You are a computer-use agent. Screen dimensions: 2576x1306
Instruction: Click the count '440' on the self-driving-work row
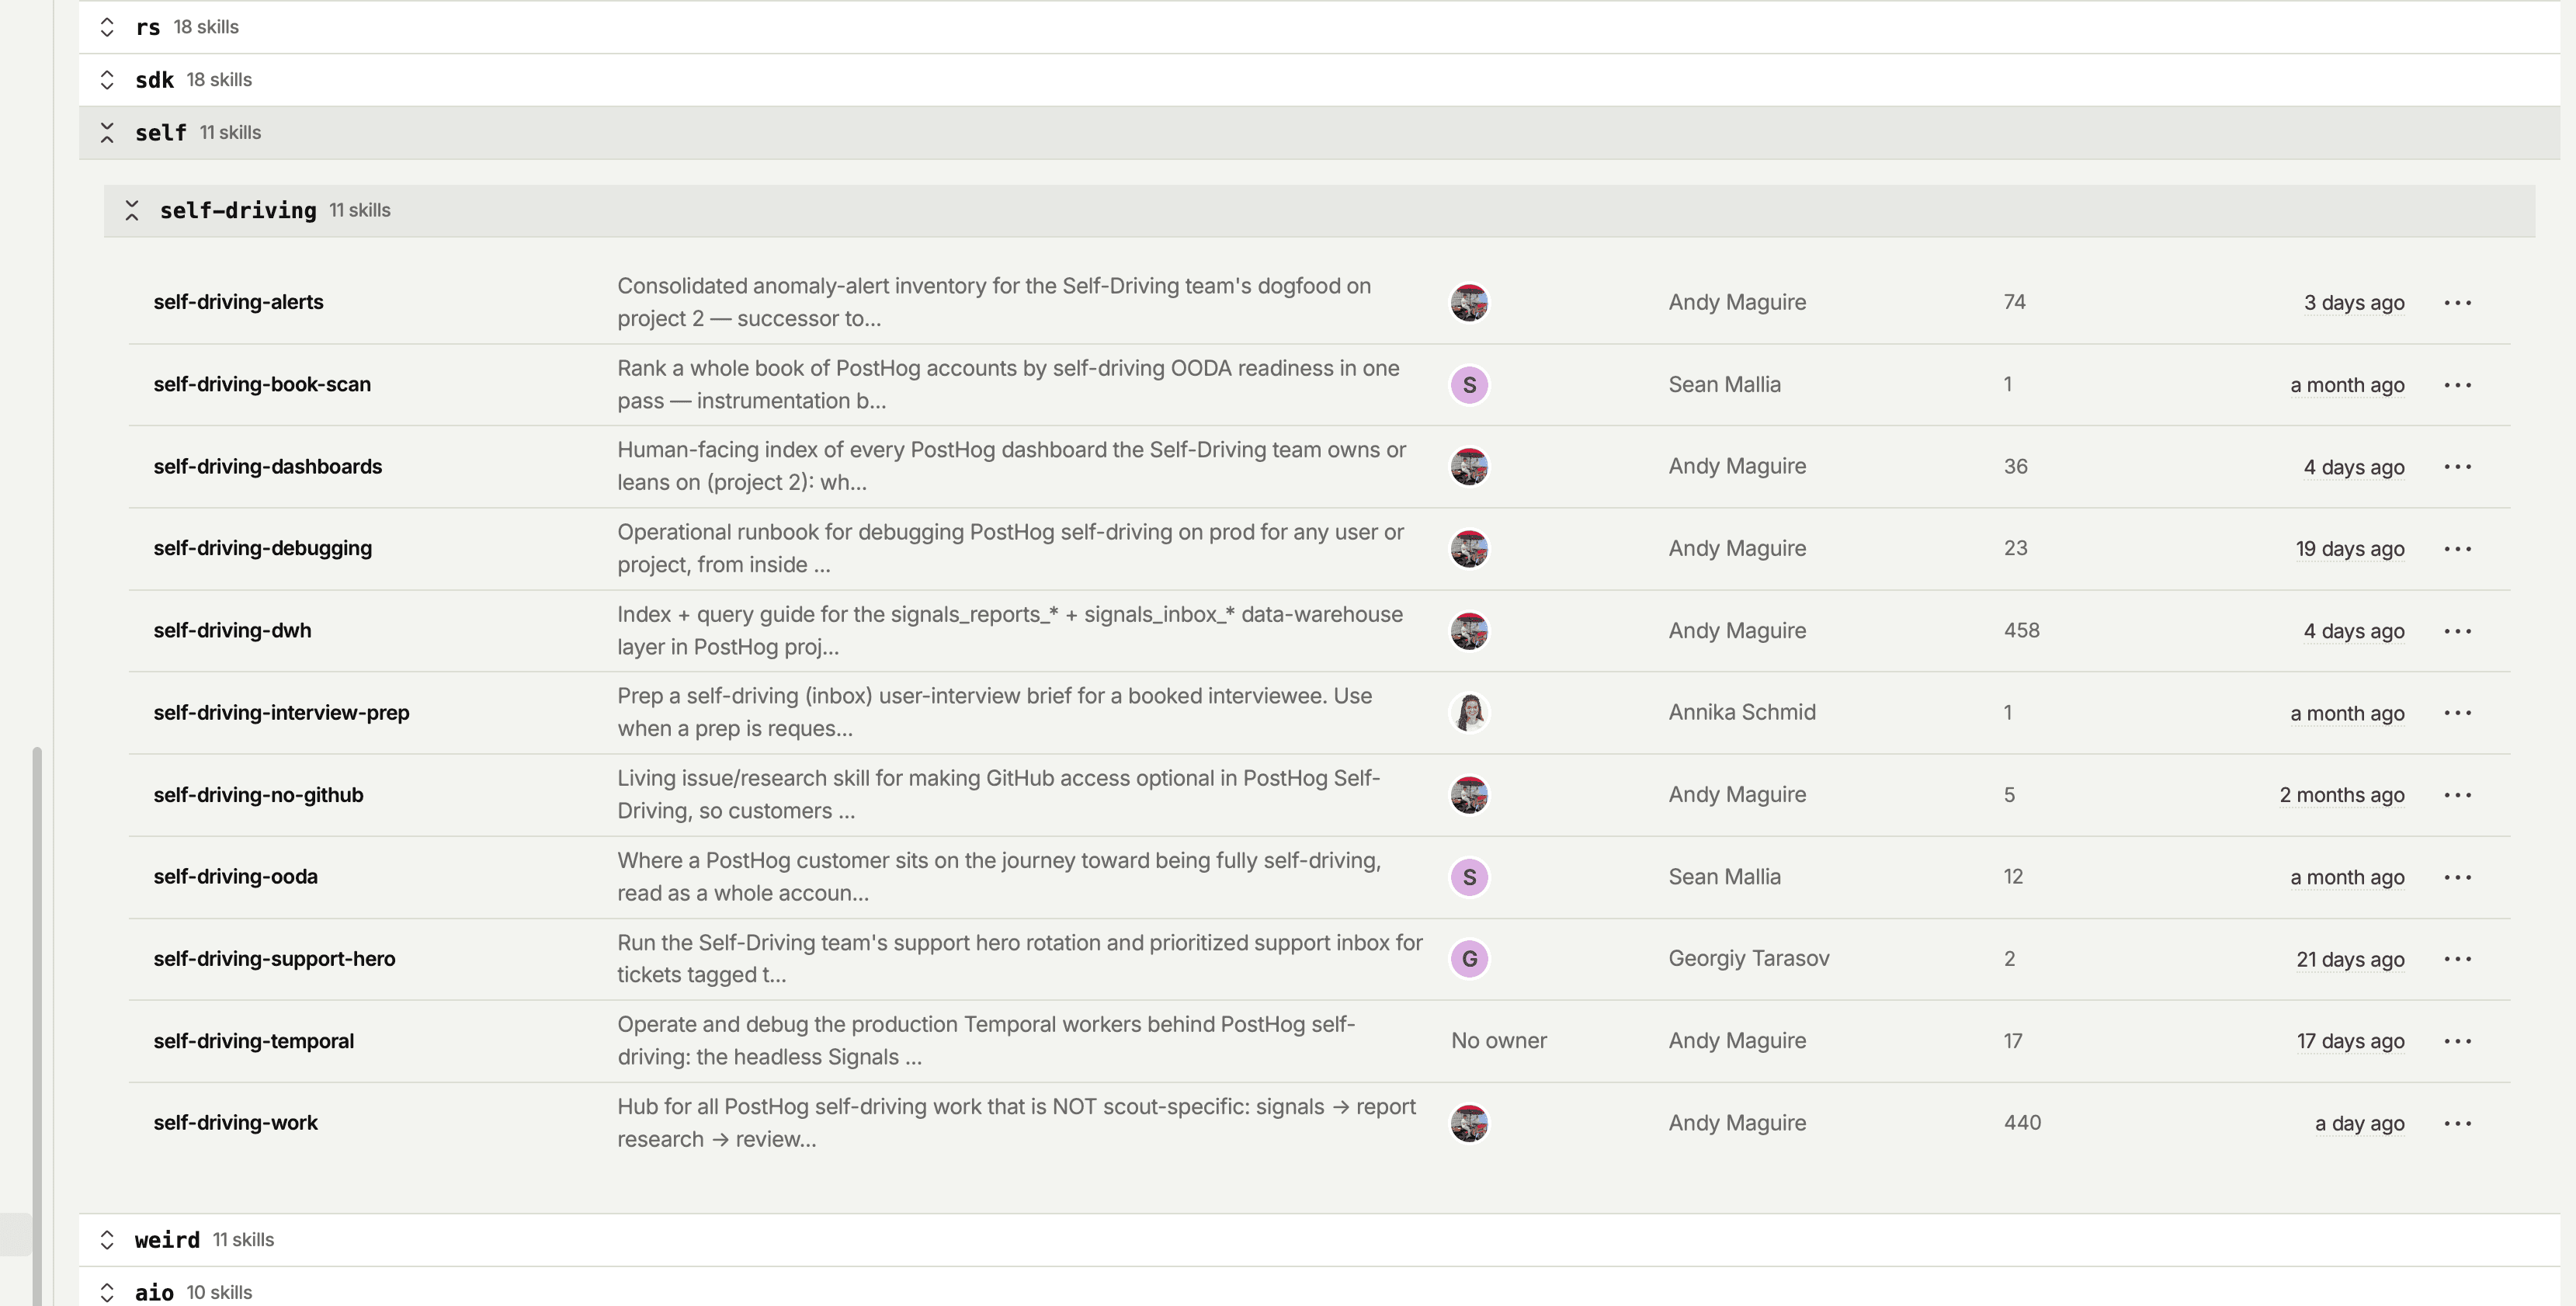coord(2022,1122)
